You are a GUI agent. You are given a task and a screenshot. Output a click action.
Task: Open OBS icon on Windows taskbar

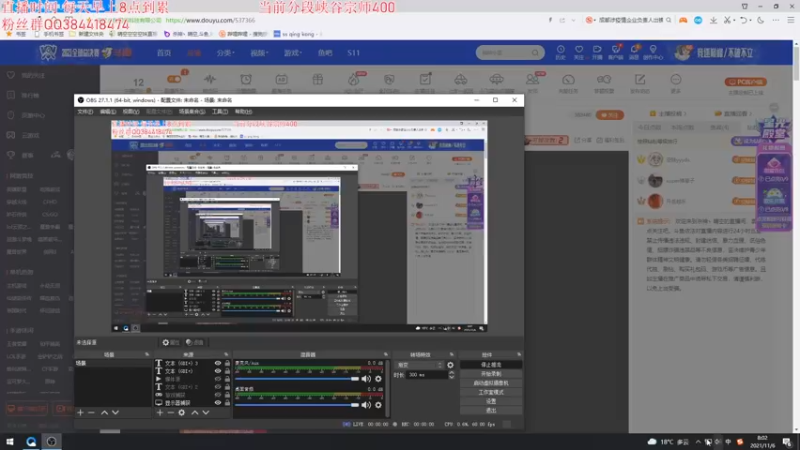(x=52, y=441)
